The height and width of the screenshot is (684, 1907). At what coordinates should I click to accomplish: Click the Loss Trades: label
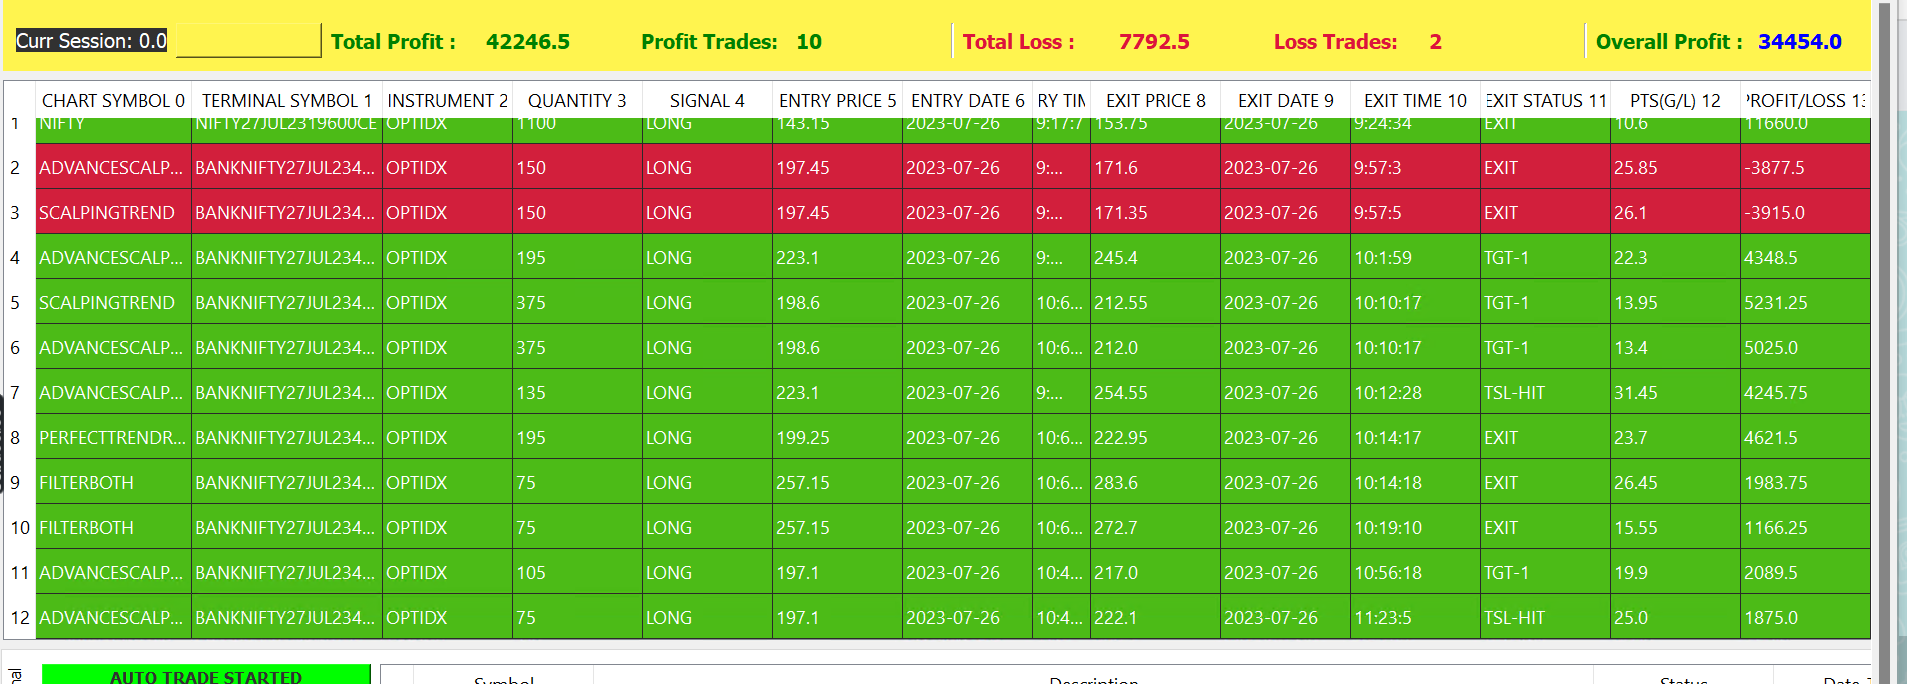click(x=1335, y=42)
